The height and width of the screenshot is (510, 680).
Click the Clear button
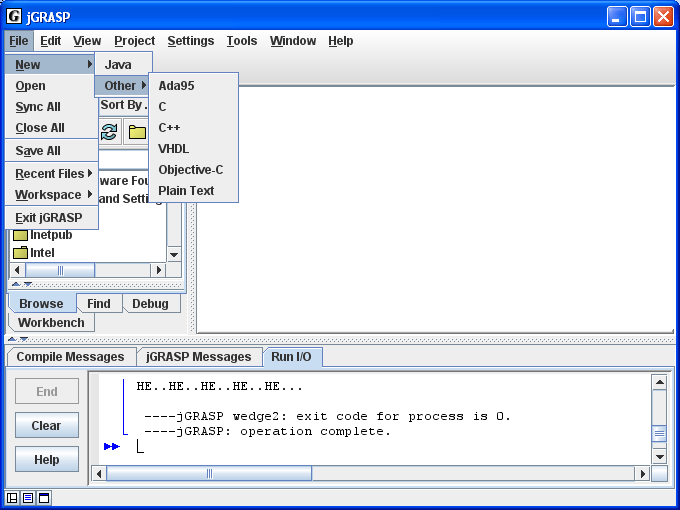[x=47, y=425]
